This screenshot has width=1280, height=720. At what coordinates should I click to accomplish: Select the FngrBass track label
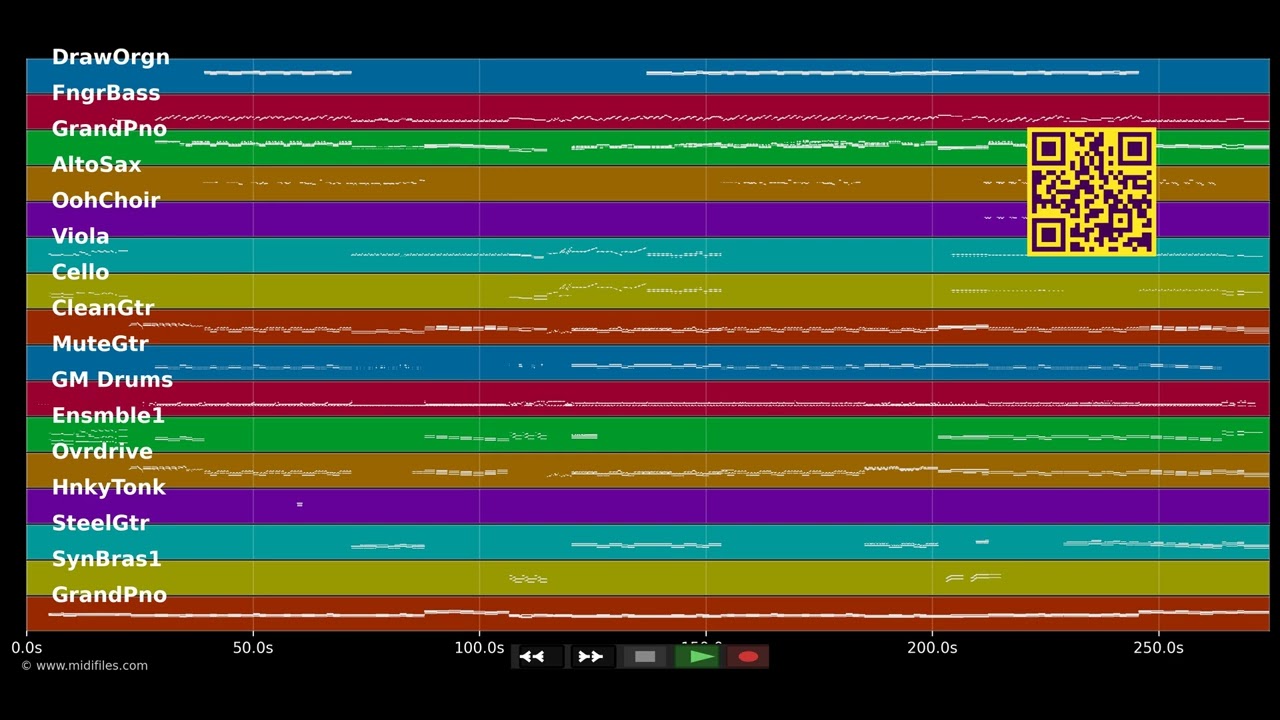106,93
